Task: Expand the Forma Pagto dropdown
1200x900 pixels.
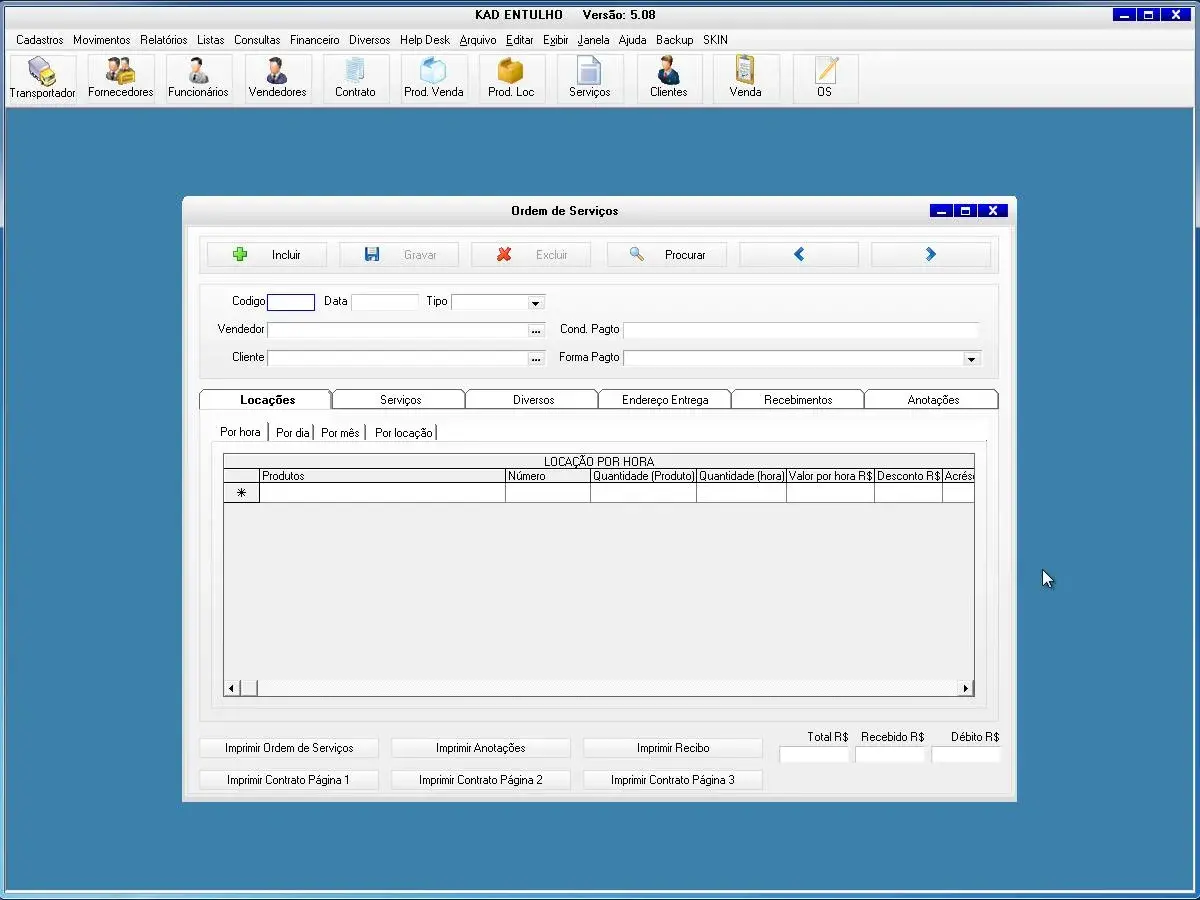Action: pos(970,359)
